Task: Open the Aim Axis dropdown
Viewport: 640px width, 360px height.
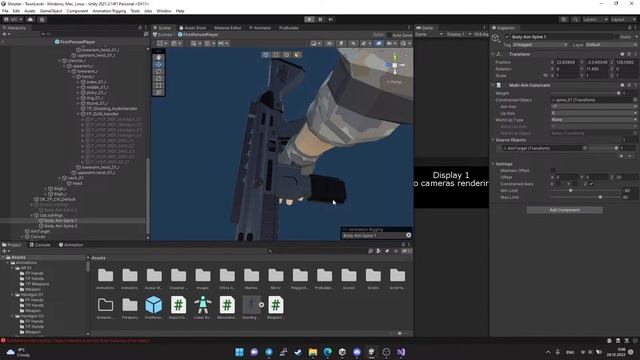Action: [x=594, y=107]
